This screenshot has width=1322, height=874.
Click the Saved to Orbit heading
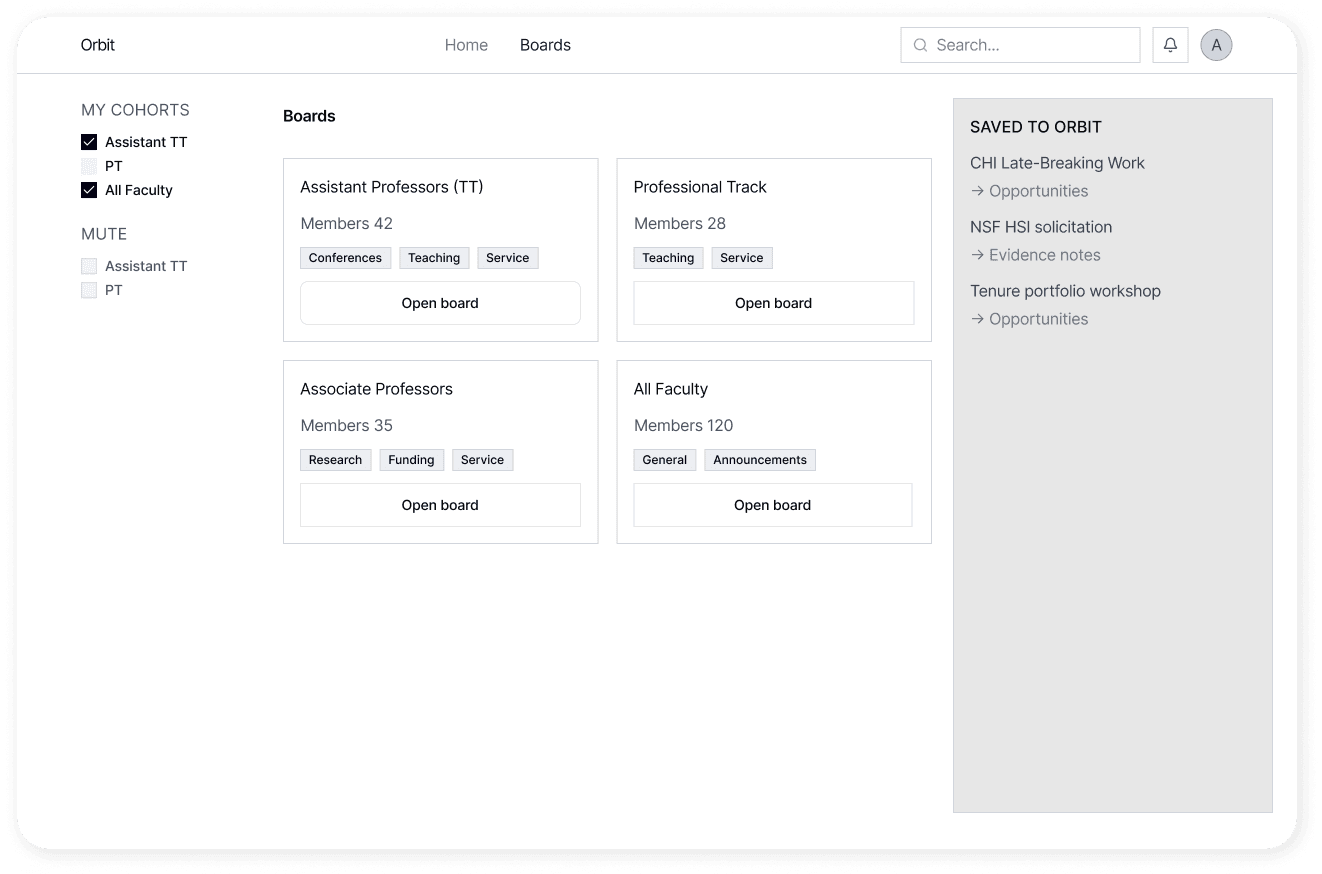click(x=1036, y=127)
